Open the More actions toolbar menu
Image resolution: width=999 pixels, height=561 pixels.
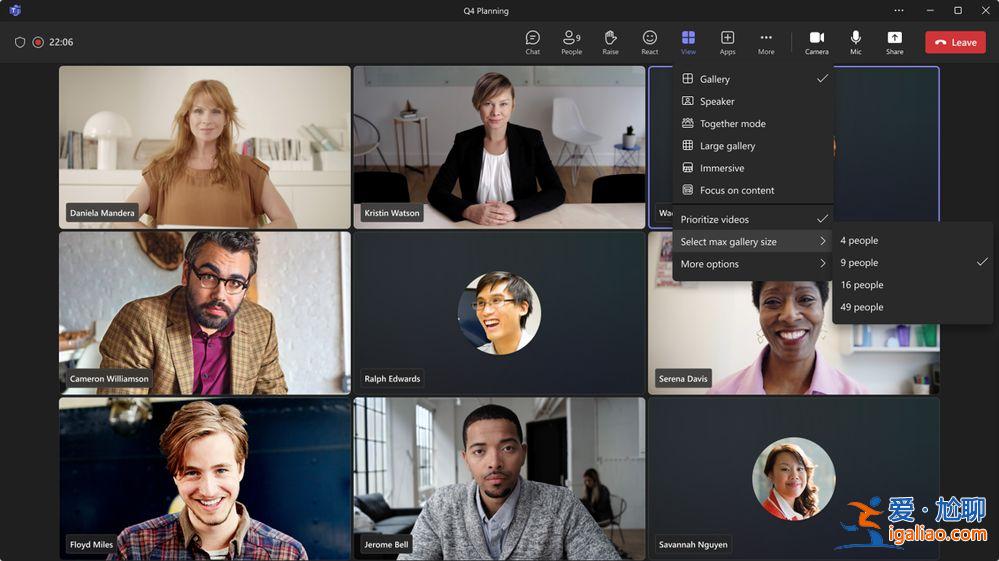pyautogui.click(x=766, y=41)
